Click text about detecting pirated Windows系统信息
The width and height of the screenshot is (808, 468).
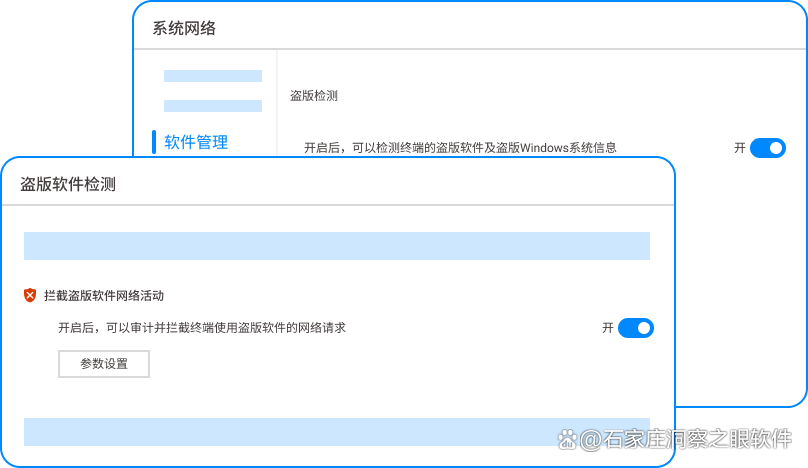click(x=460, y=148)
